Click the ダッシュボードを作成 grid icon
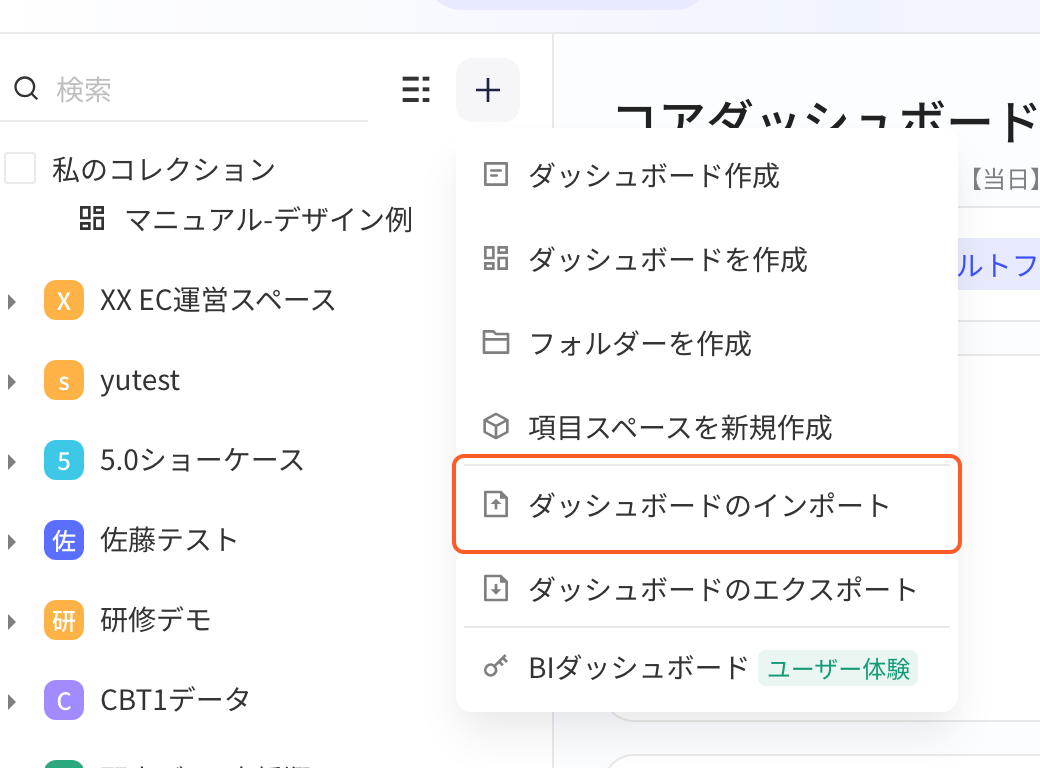This screenshot has width=1040, height=768. point(495,259)
